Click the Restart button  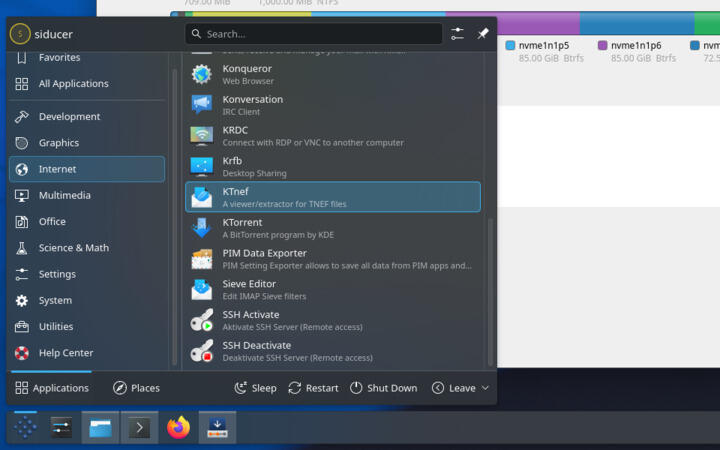click(x=313, y=388)
